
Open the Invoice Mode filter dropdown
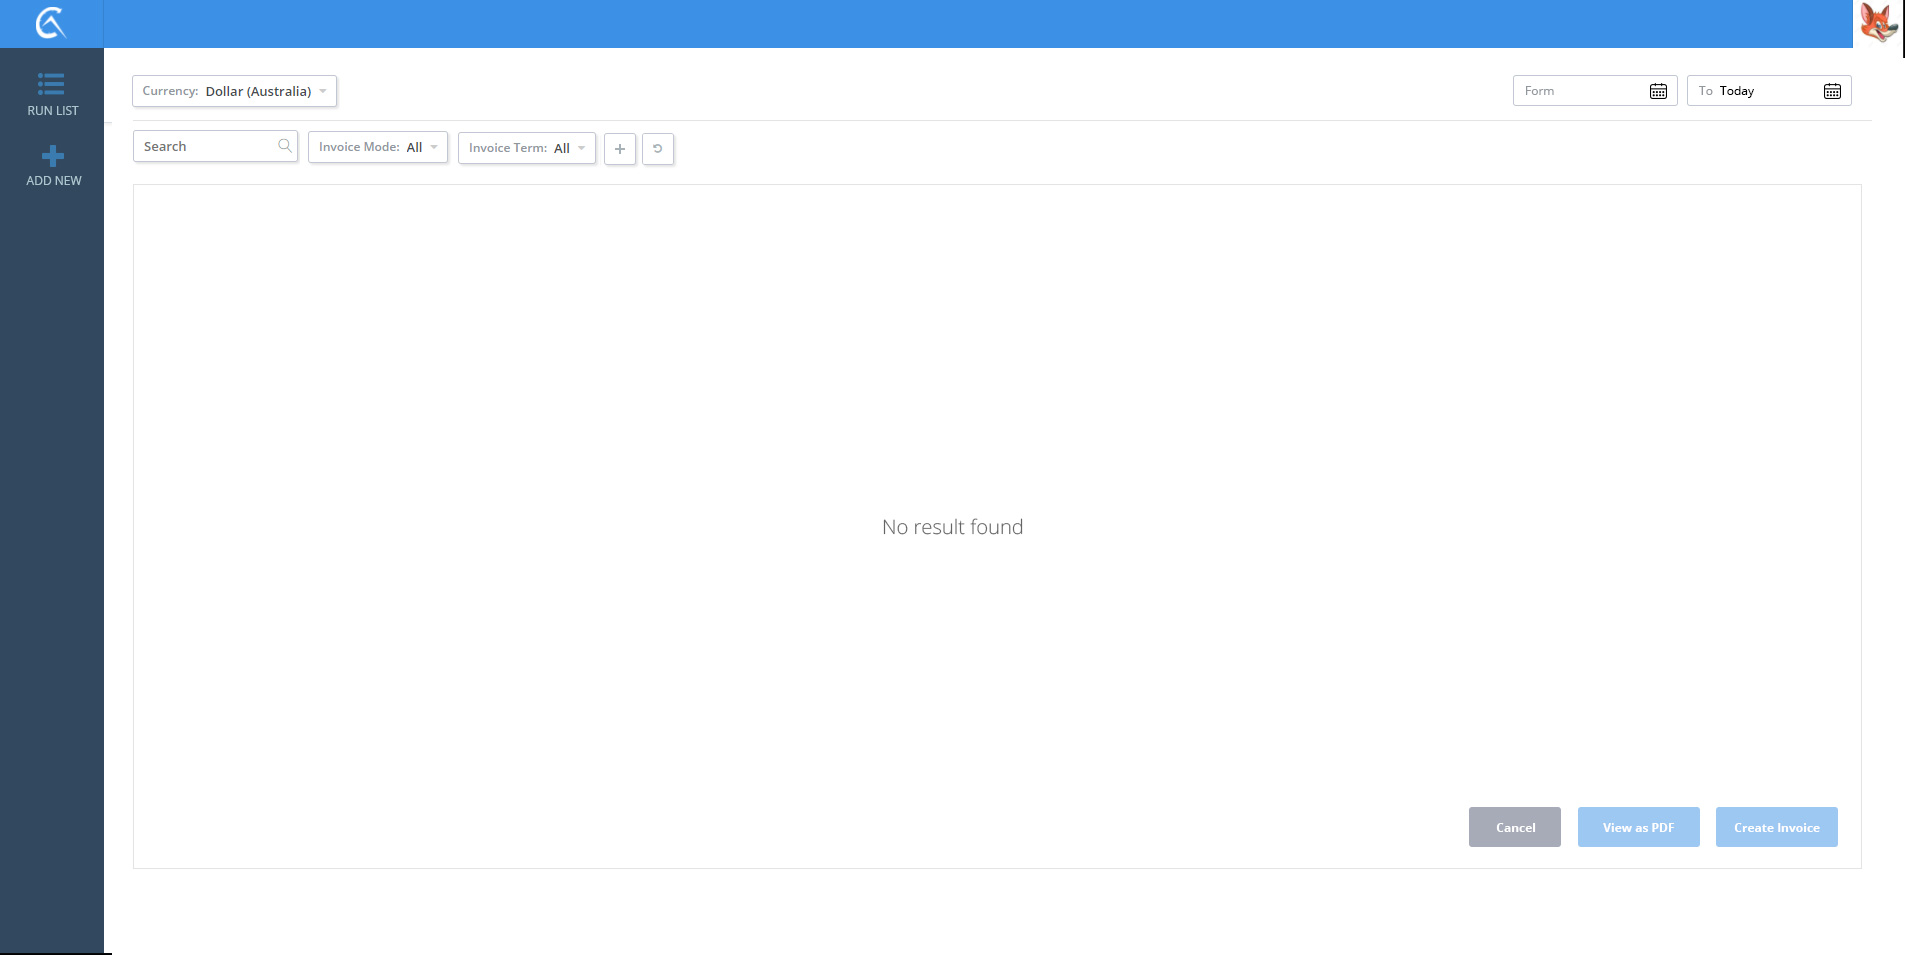[x=377, y=147]
